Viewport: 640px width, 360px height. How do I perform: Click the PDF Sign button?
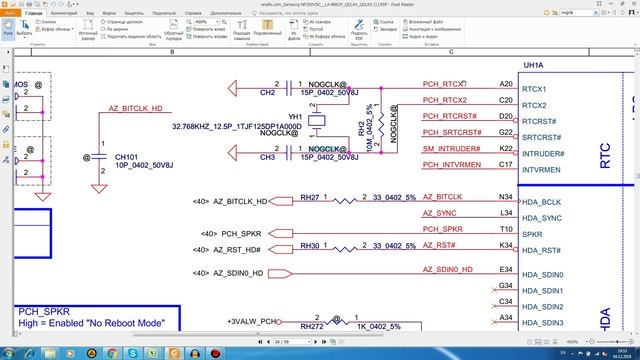[359, 29]
